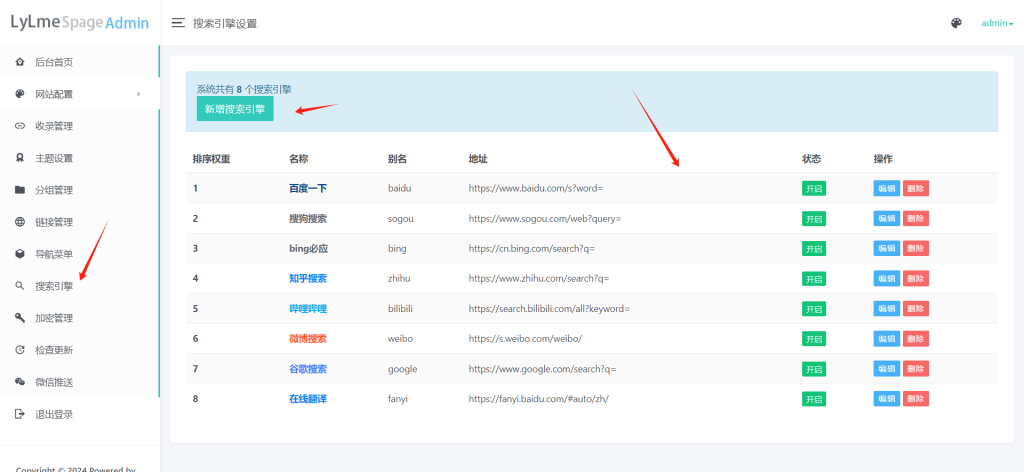Click the folder icon beside 分组管理
1024x472 pixels.
(x=20, y=190)
